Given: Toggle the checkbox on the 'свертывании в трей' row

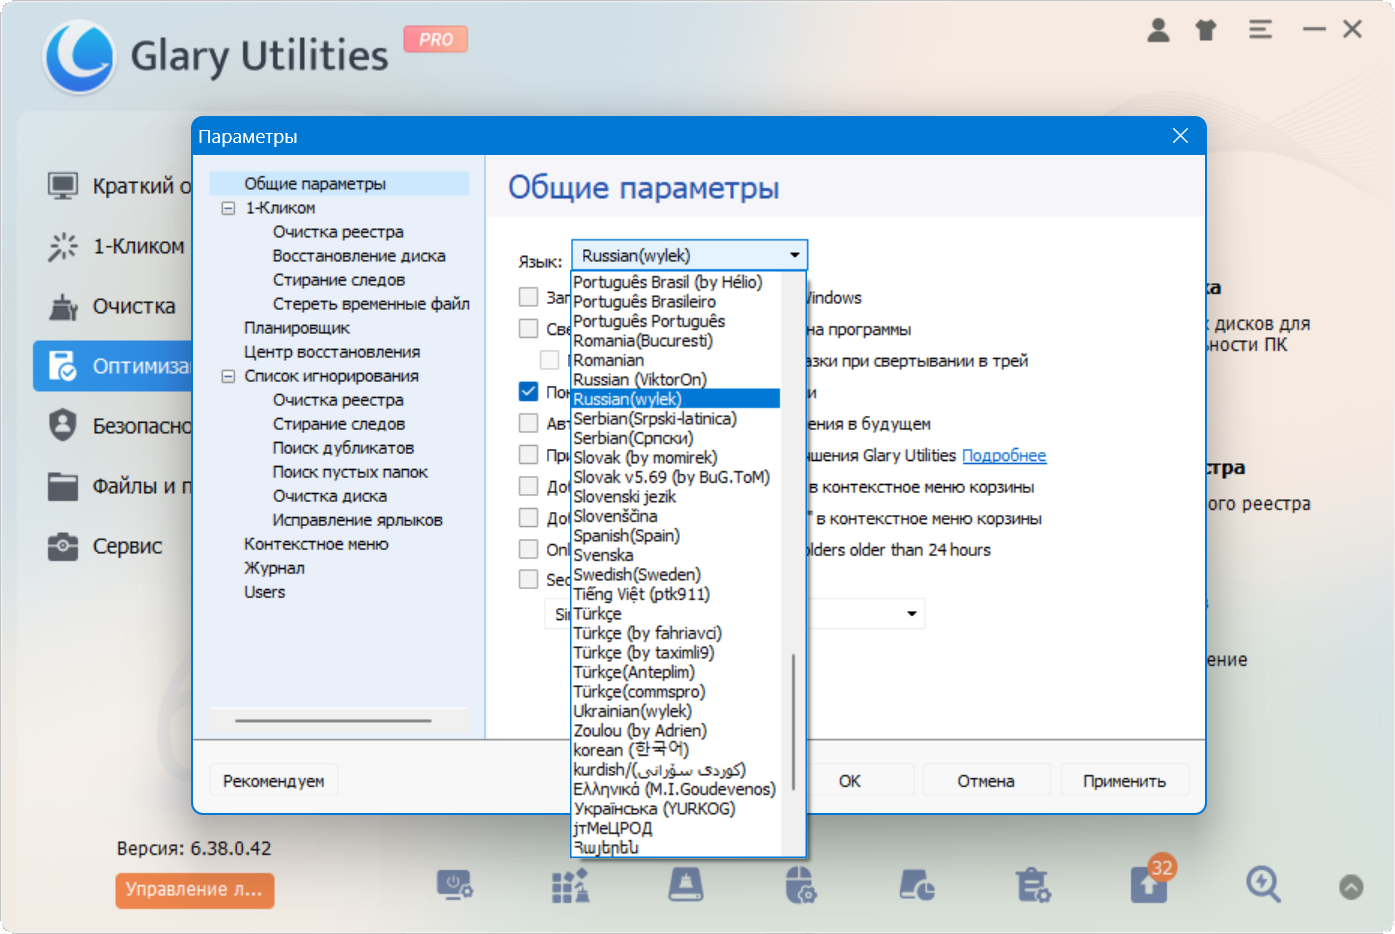Looking at the screenshot, I should coord(550,360).
